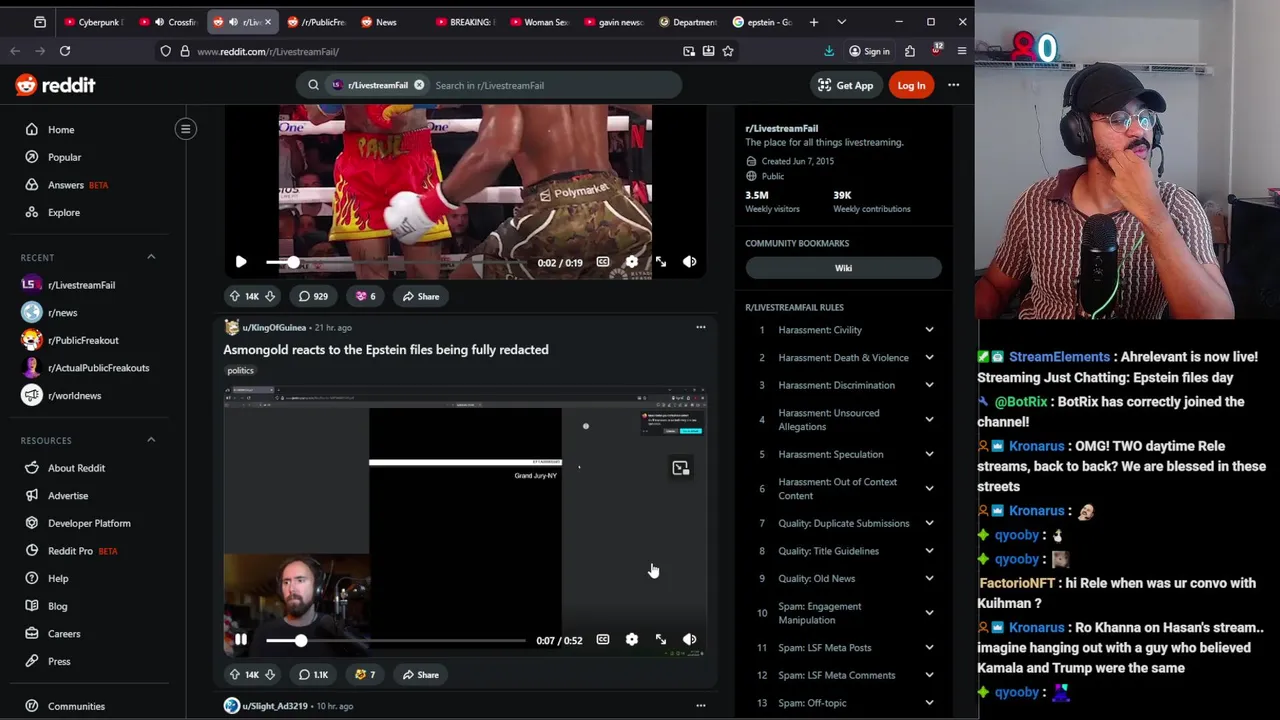
Task: Collapse the left navigation sidebar
Action: click(x=186, y=129)
